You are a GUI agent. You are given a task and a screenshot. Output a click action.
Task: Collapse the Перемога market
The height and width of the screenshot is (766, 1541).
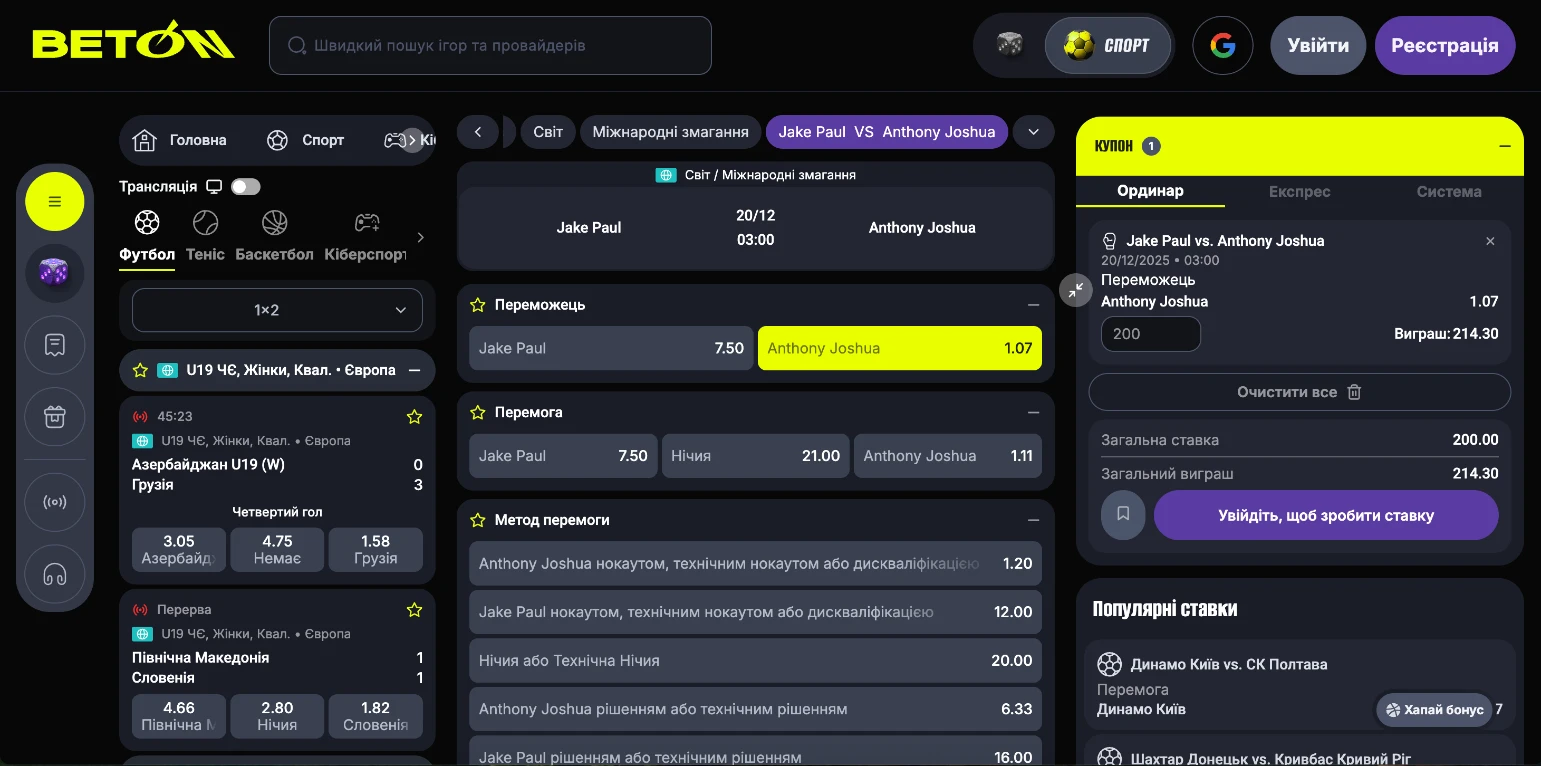coord(1033,412)
